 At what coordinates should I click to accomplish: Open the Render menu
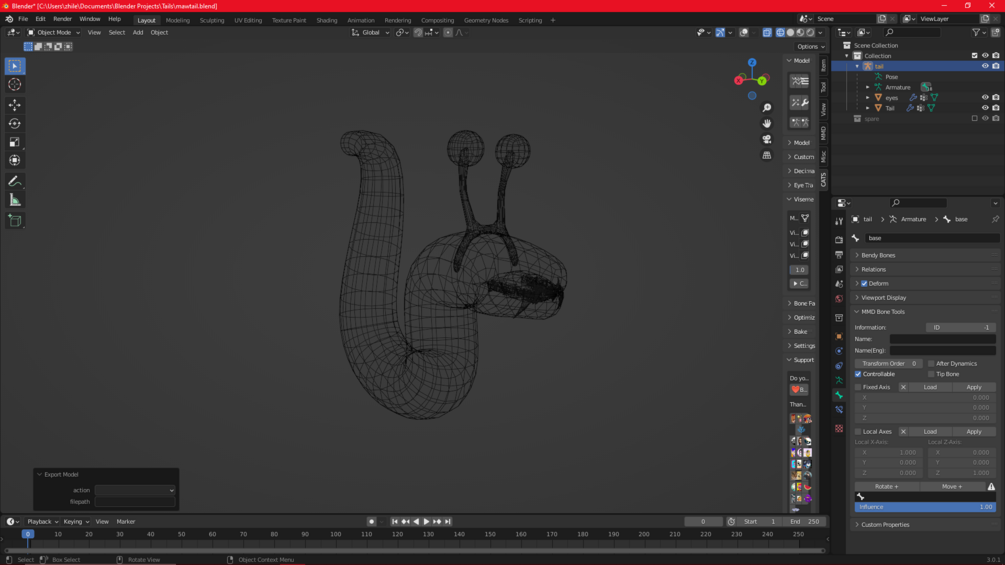[62, 19]
